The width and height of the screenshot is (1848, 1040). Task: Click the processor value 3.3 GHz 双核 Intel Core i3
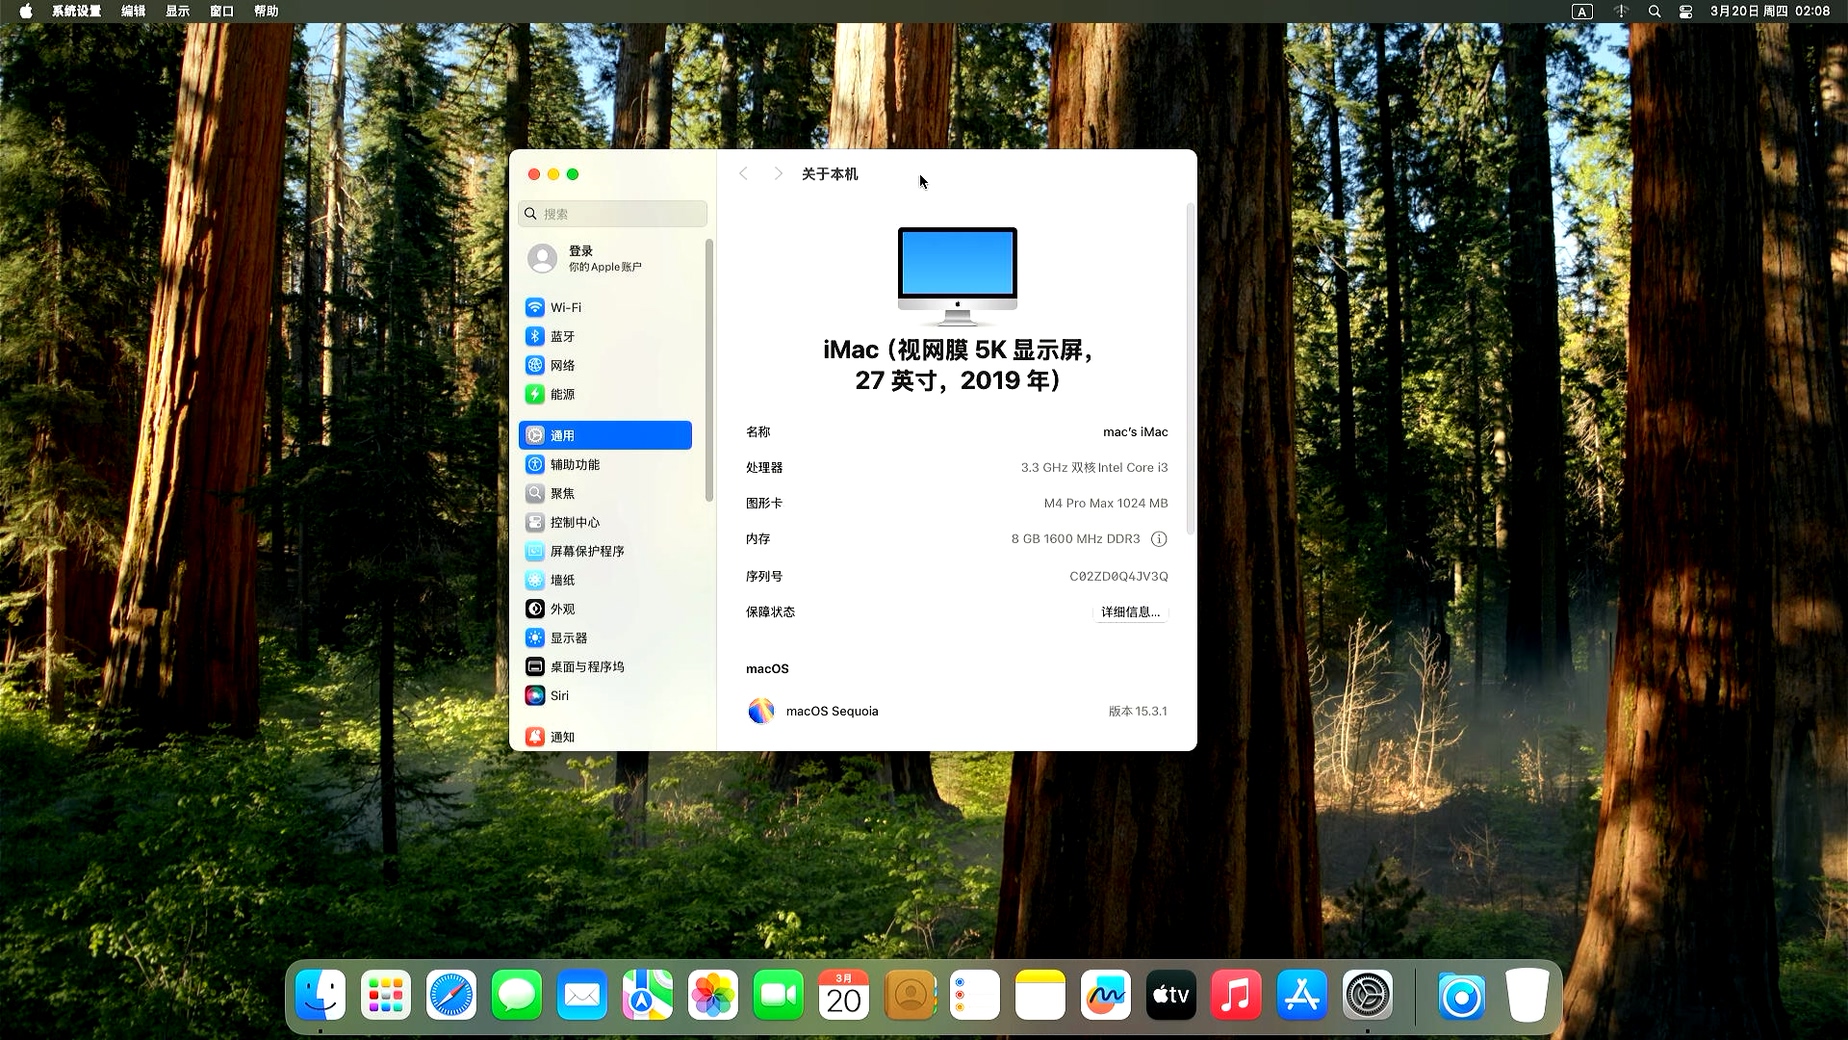point(1094,467)
